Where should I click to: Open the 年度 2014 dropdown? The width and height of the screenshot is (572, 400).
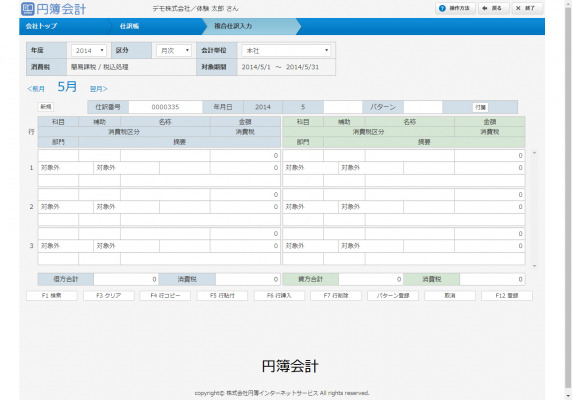(x=89, y=50)
